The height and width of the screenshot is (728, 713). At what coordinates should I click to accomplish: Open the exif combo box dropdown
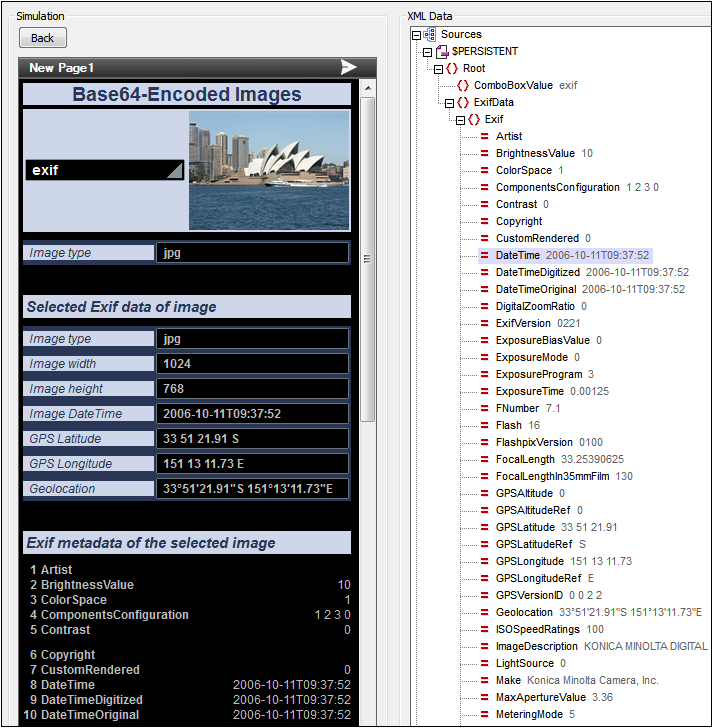[x=174, y=170]
